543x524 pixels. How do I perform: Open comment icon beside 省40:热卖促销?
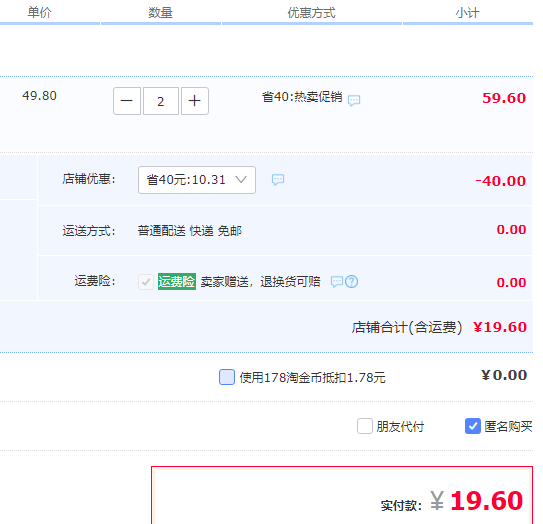coord(354,100)
